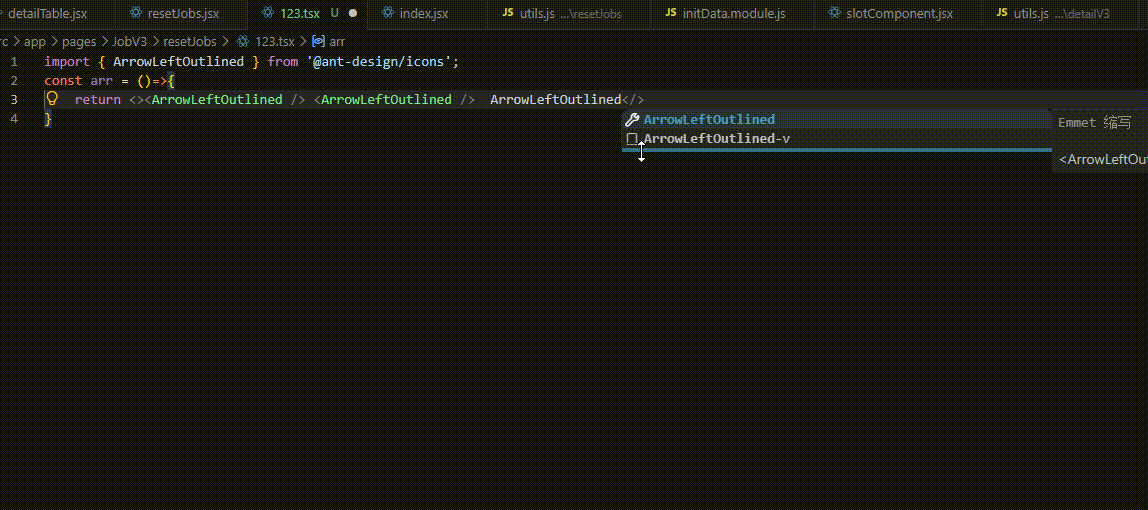The image size is (1148, 510).
Task: Click line number 2 in gutter
Action: point(13,80)
